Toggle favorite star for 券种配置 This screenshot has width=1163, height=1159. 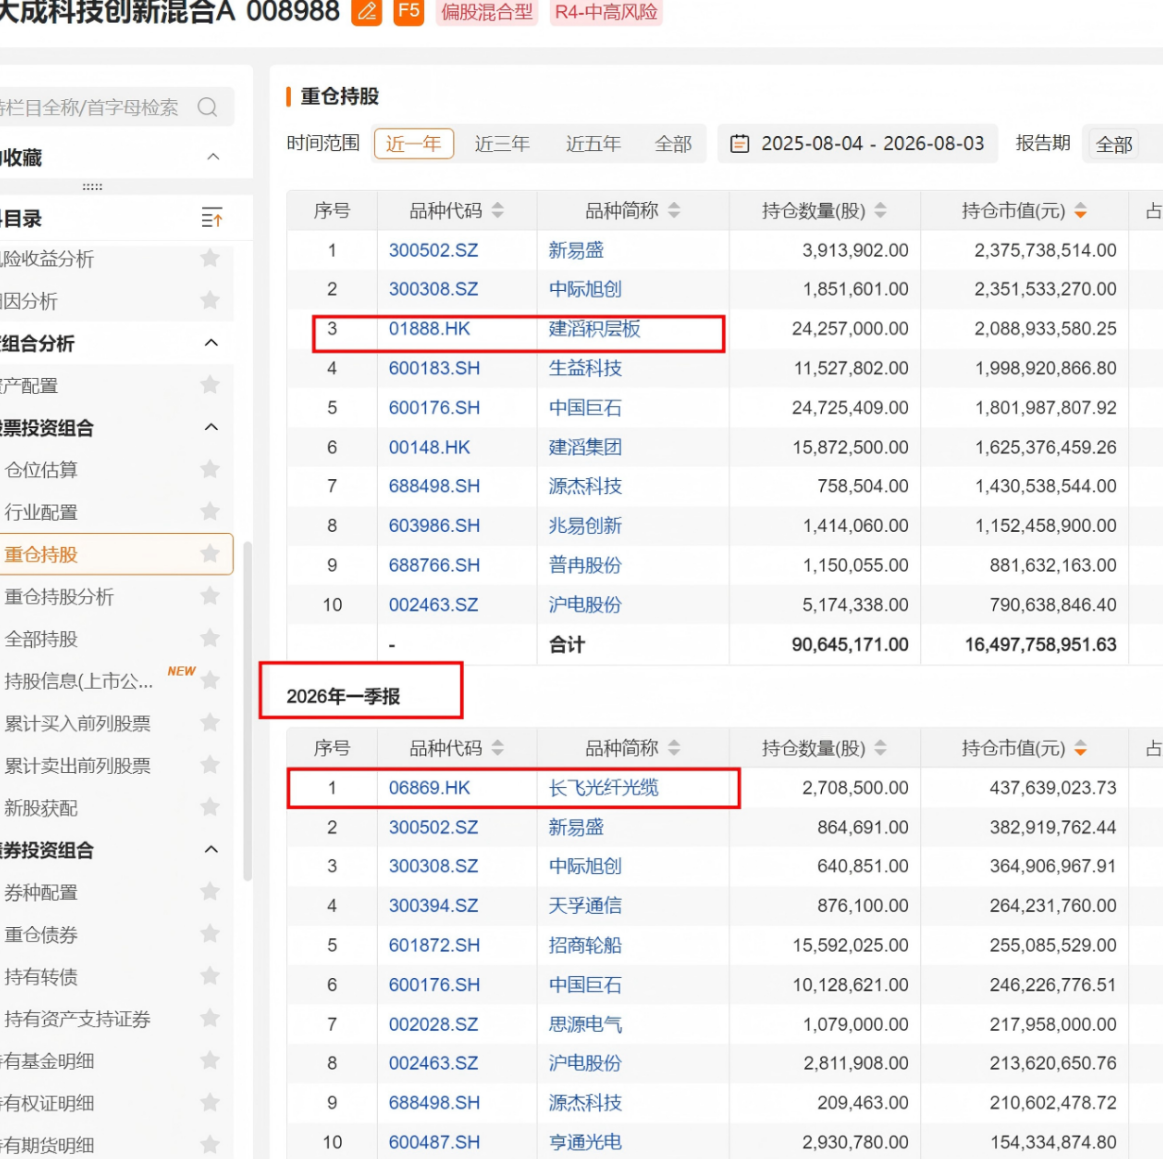[x=210, y=892]
